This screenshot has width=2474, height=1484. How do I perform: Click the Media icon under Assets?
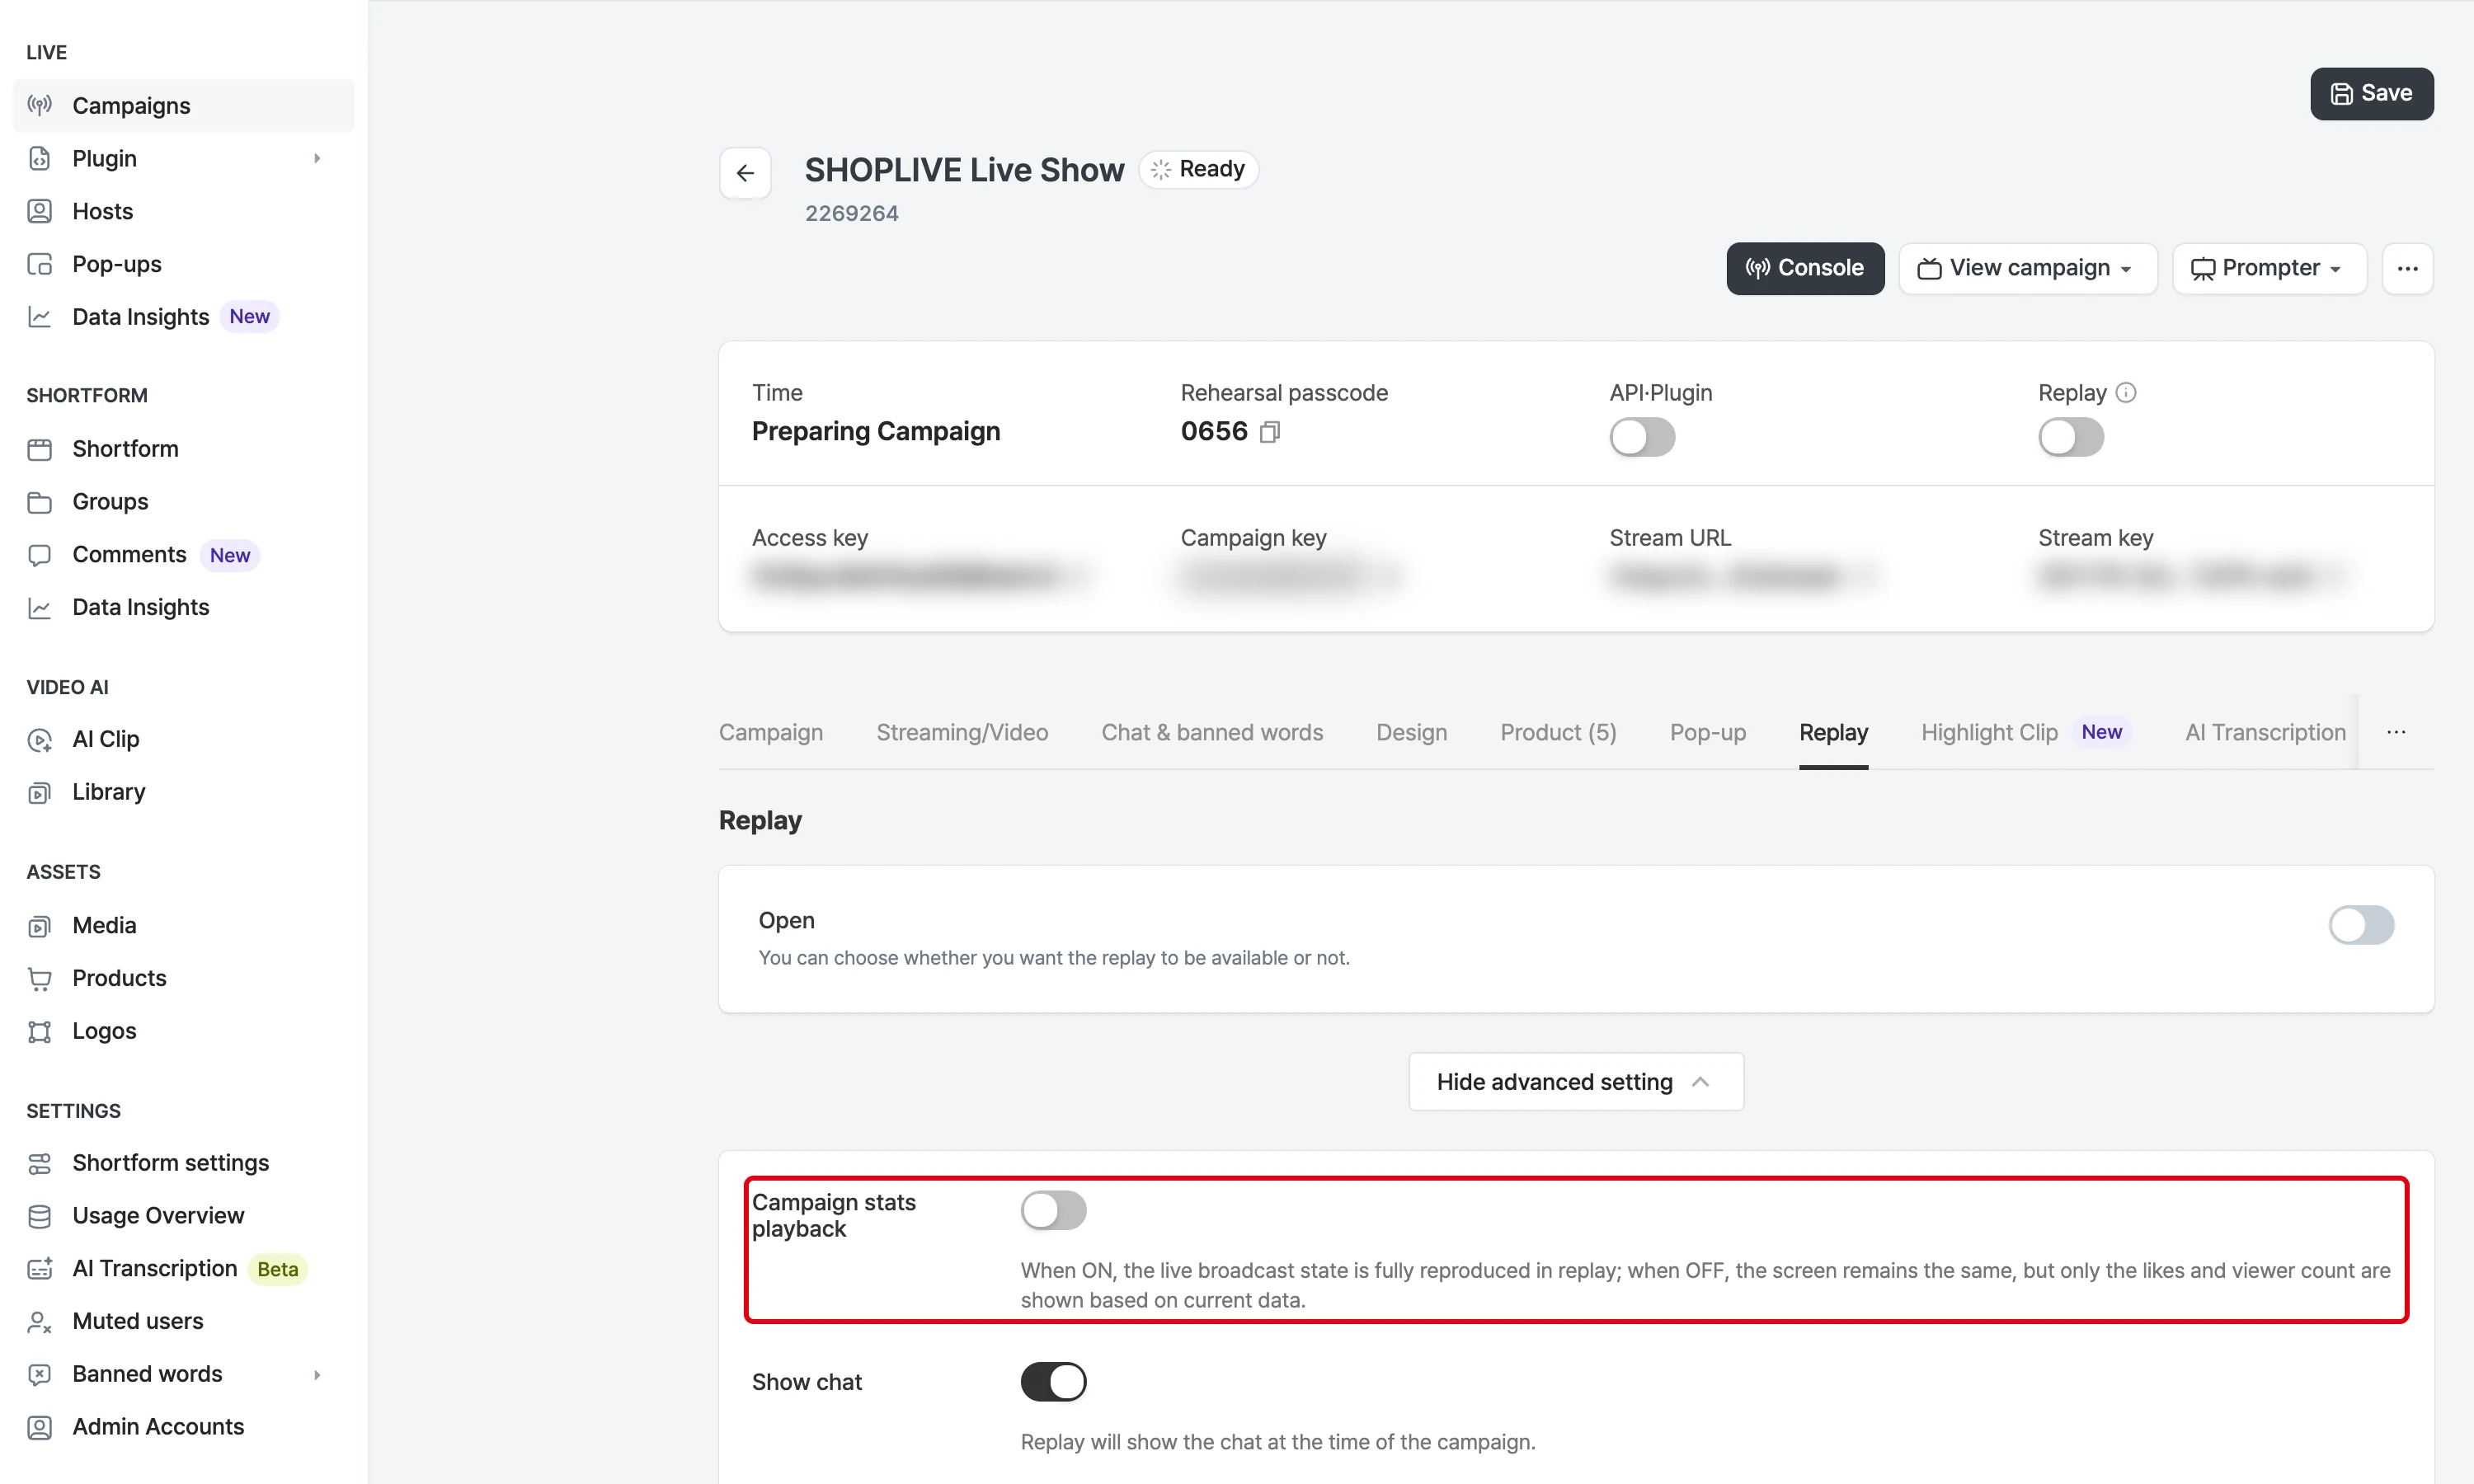point(39,926)
